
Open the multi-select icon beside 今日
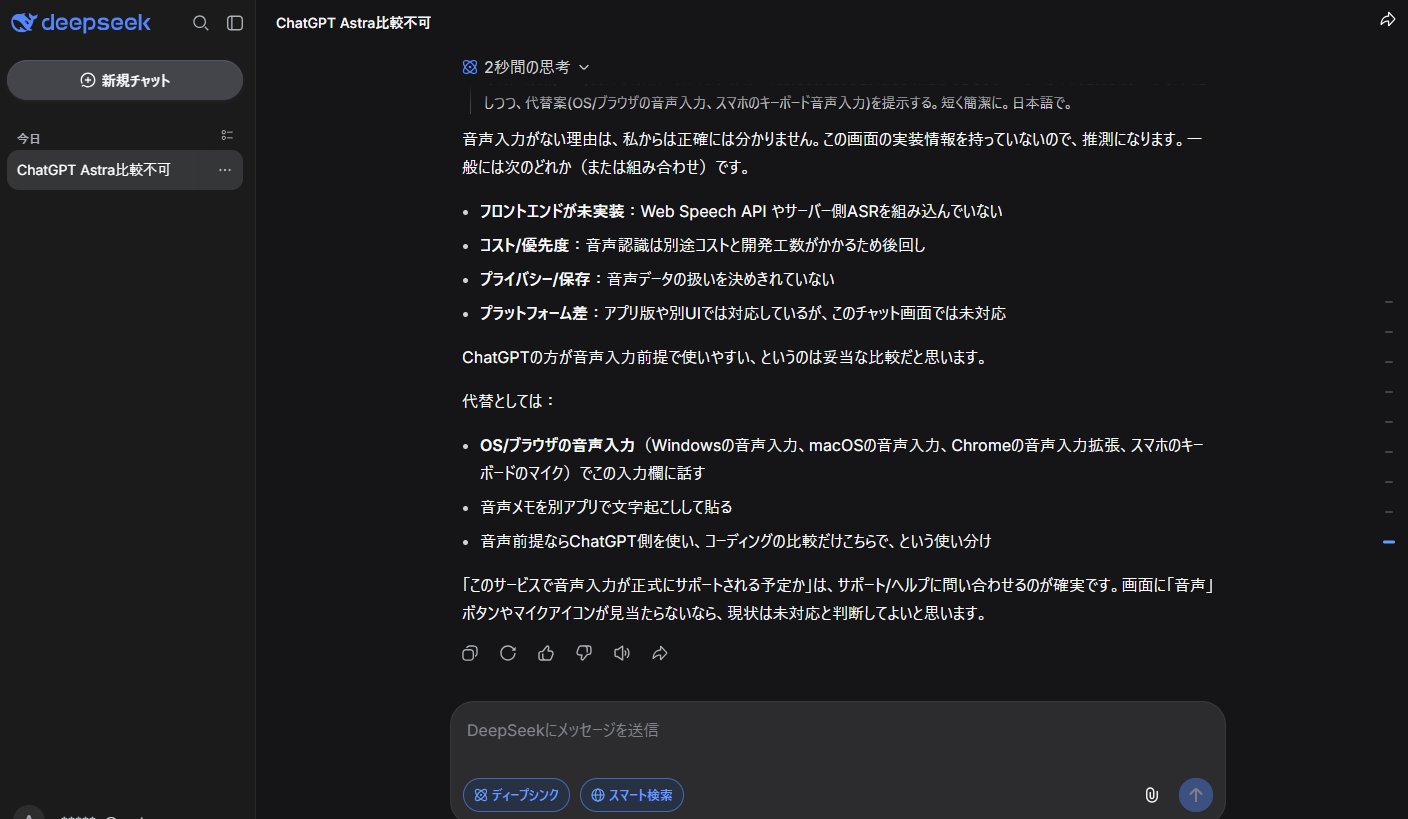[x=227, y=135]
